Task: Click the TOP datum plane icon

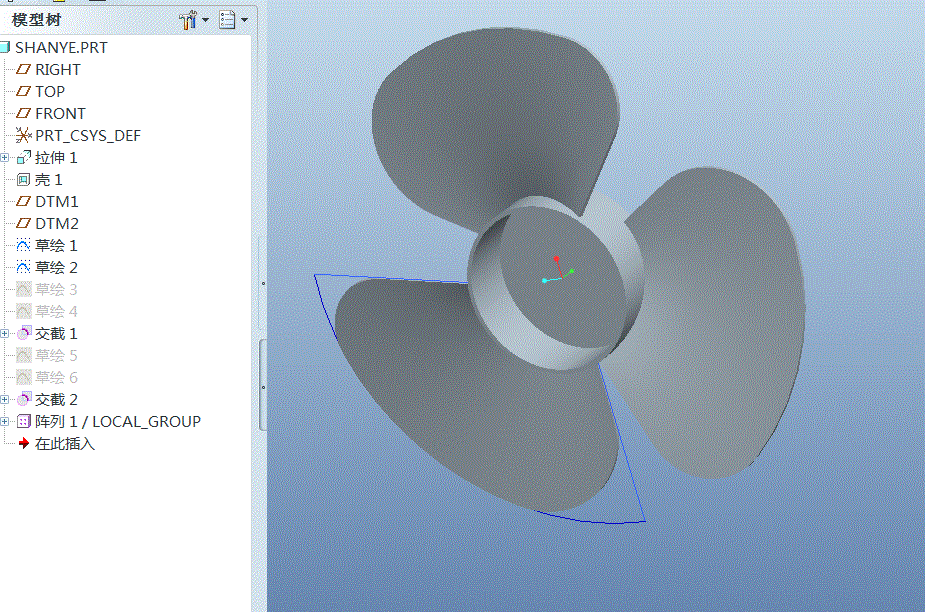Action: (x=23, y=91)
